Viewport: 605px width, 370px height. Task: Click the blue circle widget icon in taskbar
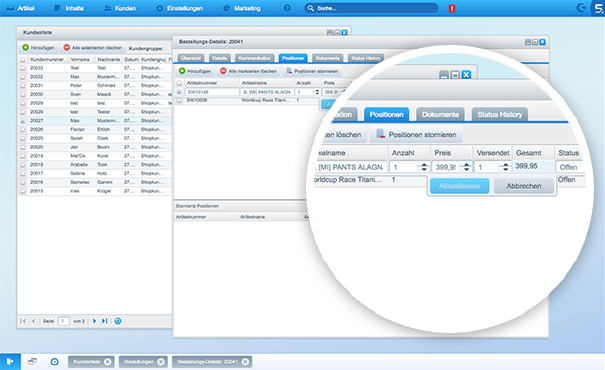(55, 362)
